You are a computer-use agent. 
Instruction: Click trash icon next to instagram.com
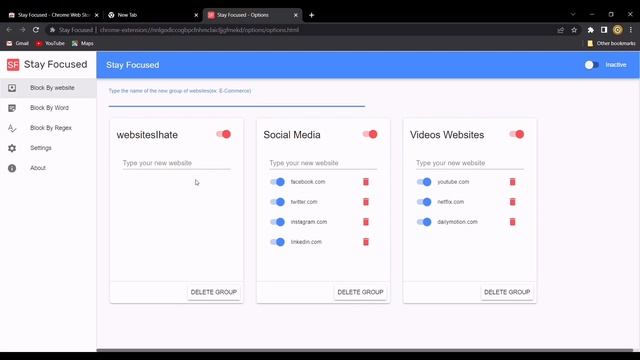click(x=366, y=222)
